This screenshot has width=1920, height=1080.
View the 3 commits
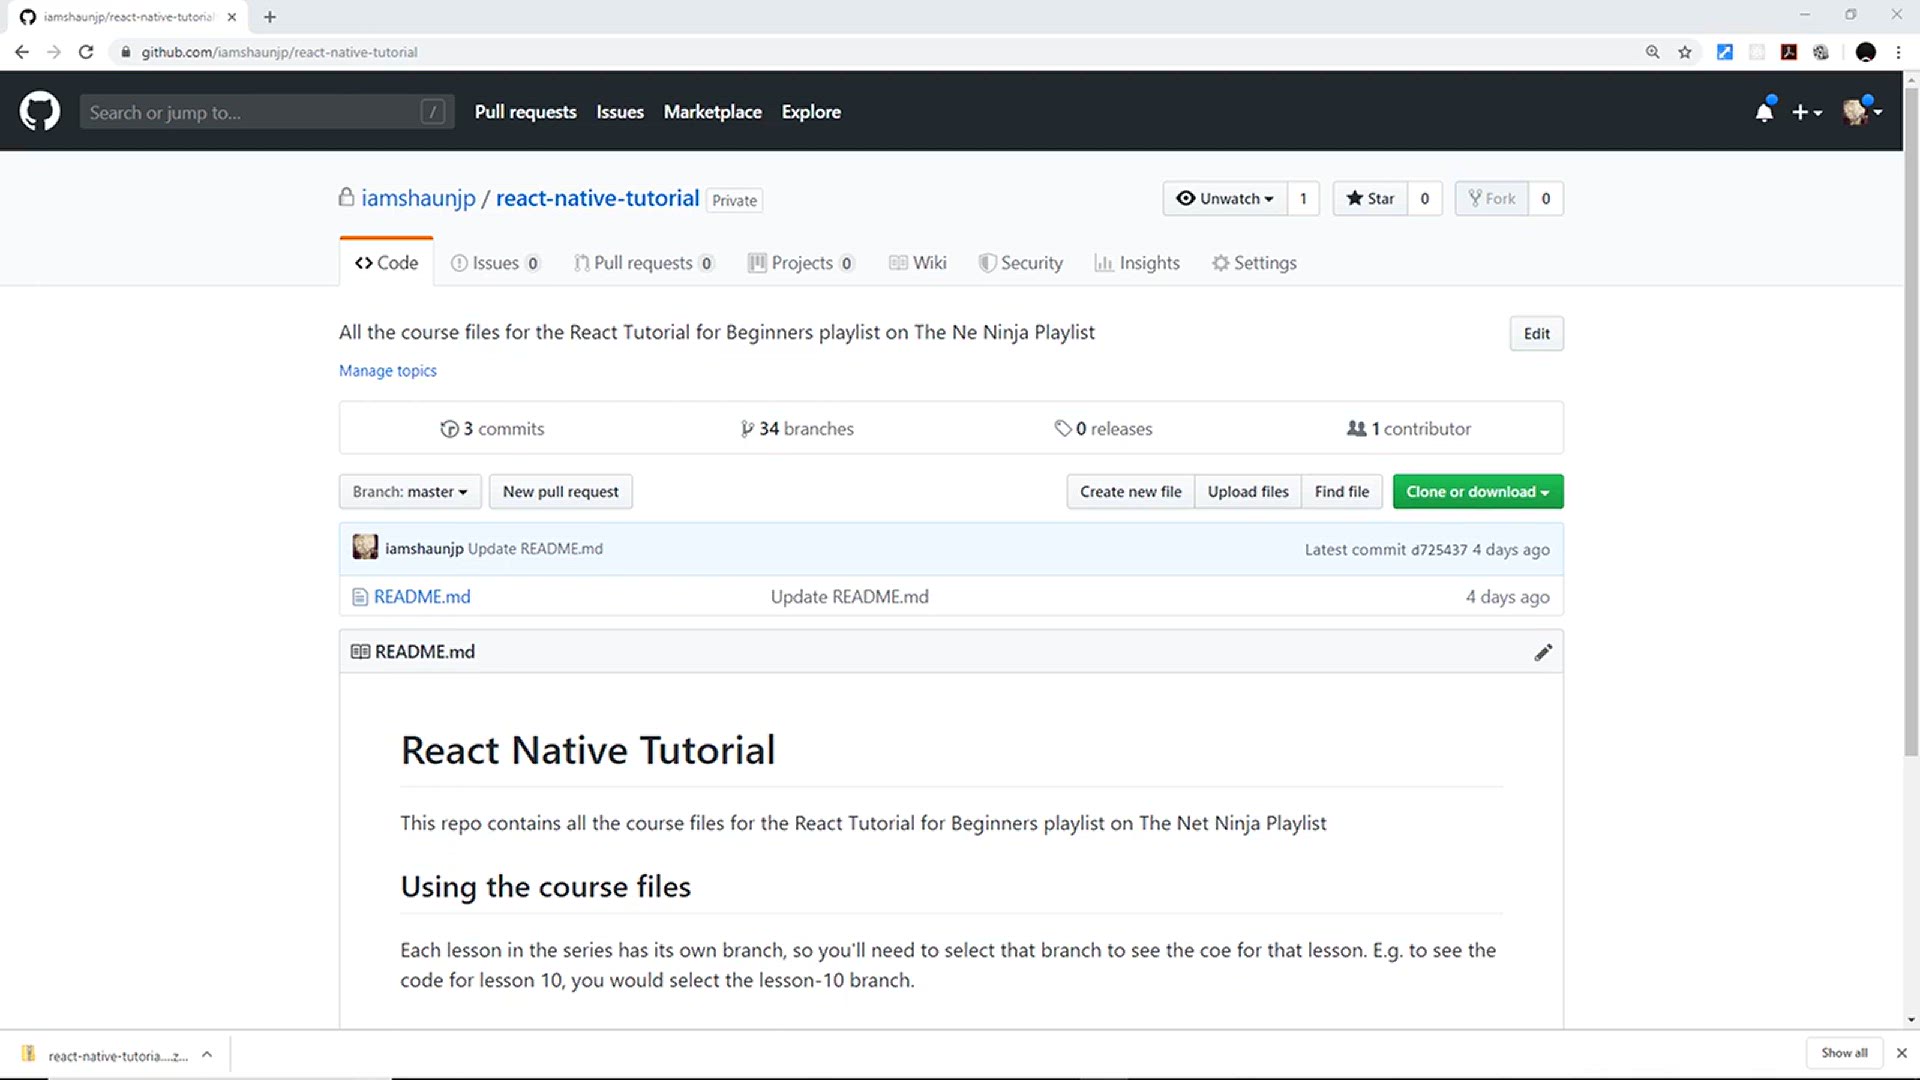(x=492, y=428)
